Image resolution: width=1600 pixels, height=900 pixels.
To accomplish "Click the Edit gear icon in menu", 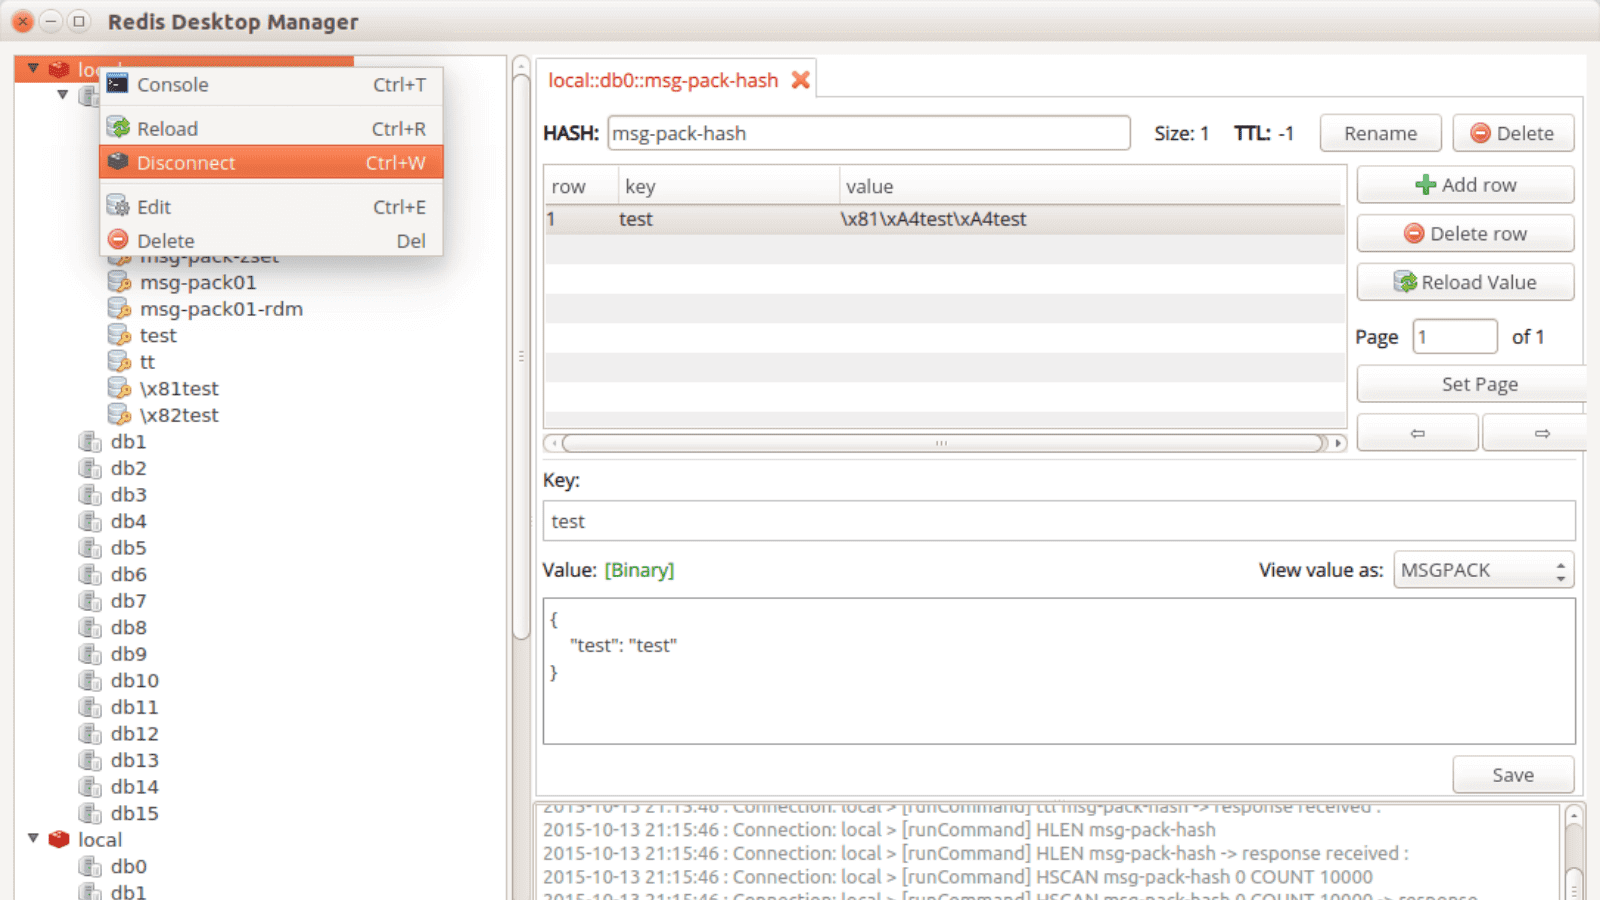I will coord(118,206).
